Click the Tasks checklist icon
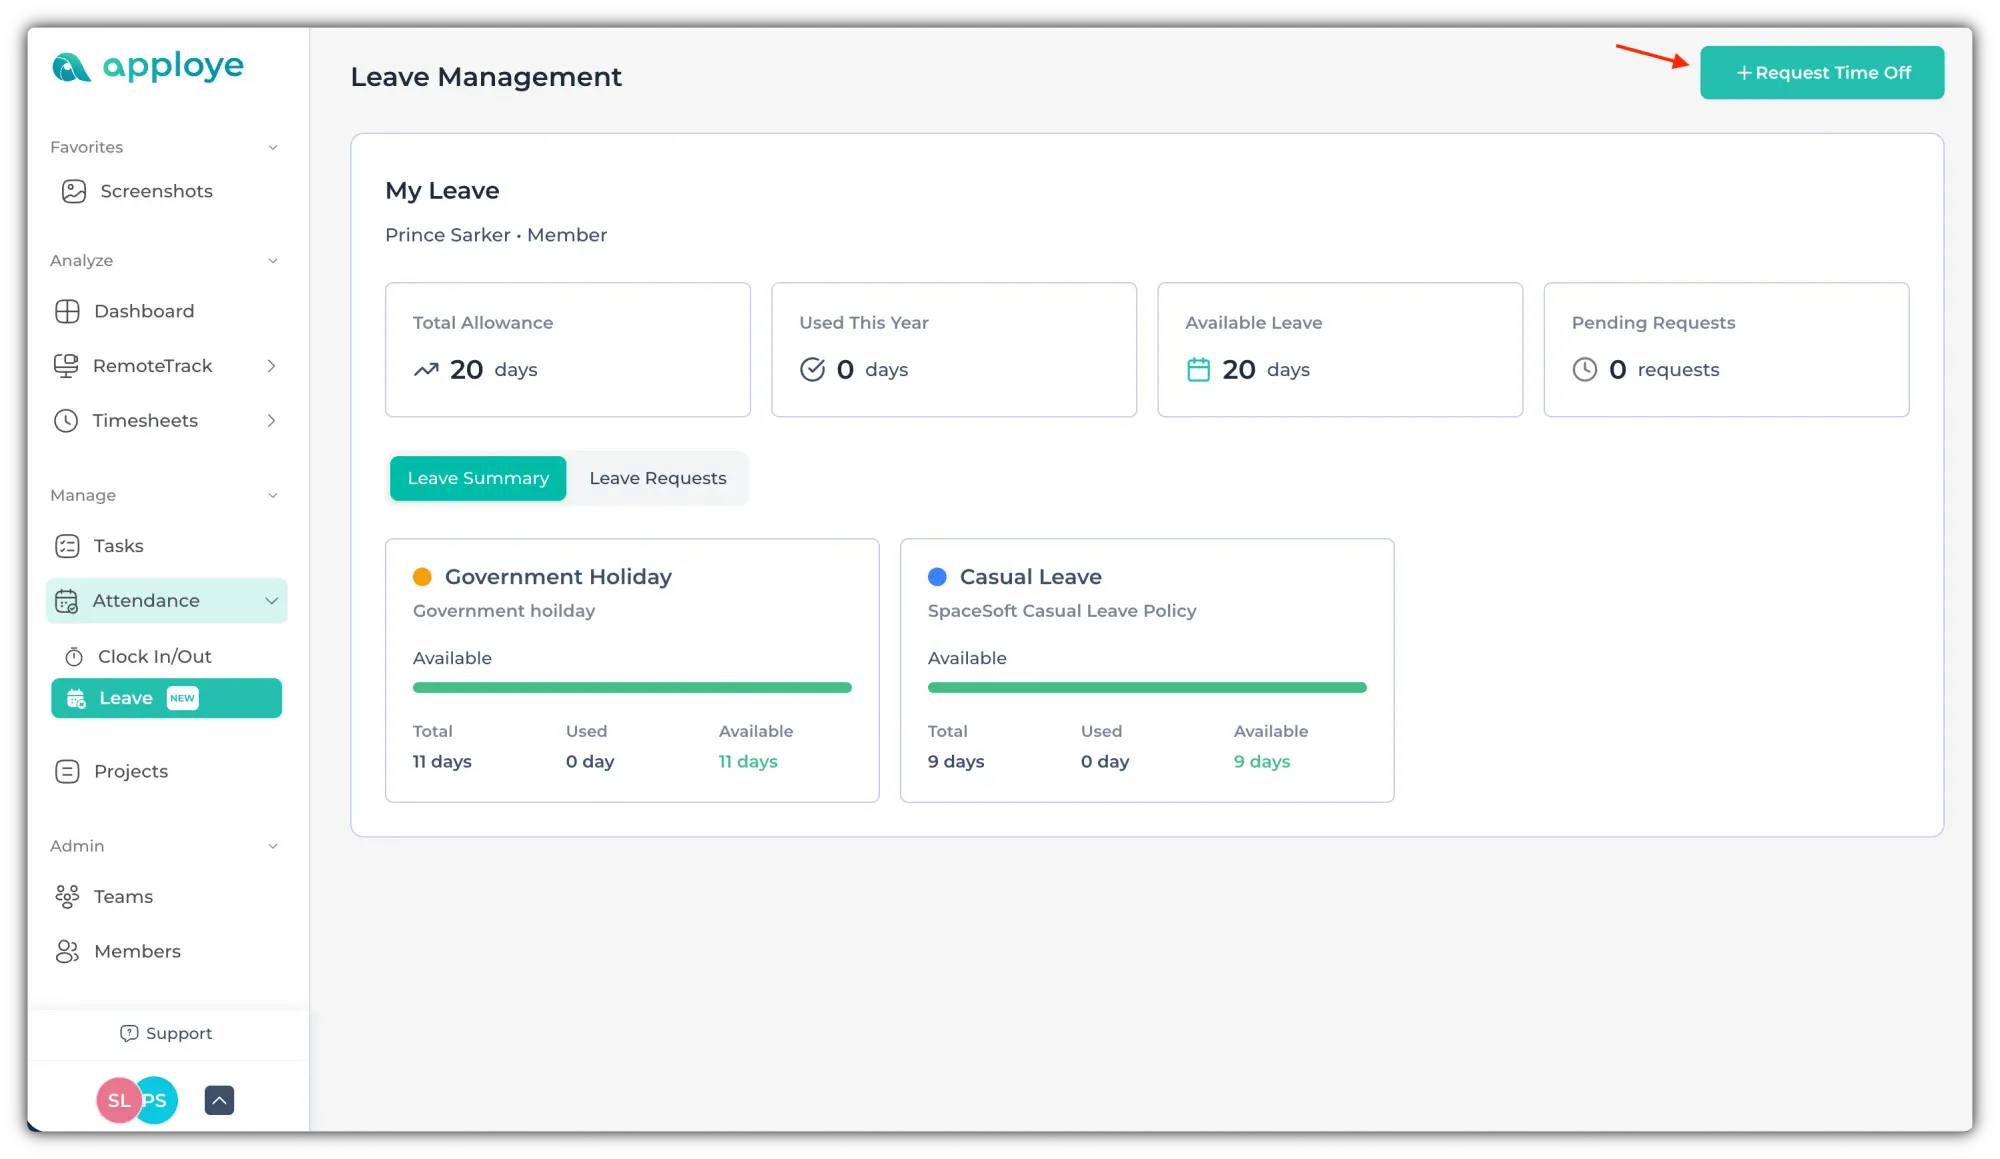 coord(67,546)
